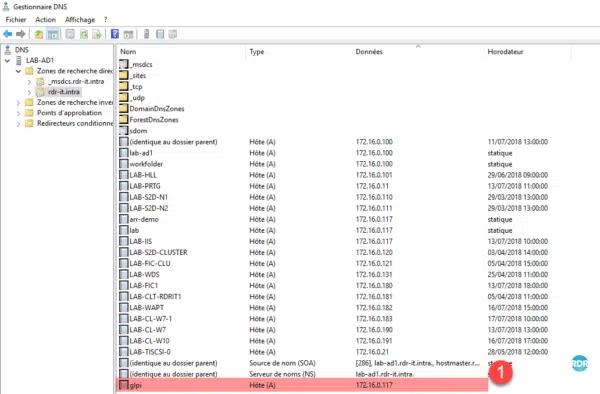Click the ForestDnsZones folder icon
This screenshot has width=600, height=394.
(x=124, y=120)
